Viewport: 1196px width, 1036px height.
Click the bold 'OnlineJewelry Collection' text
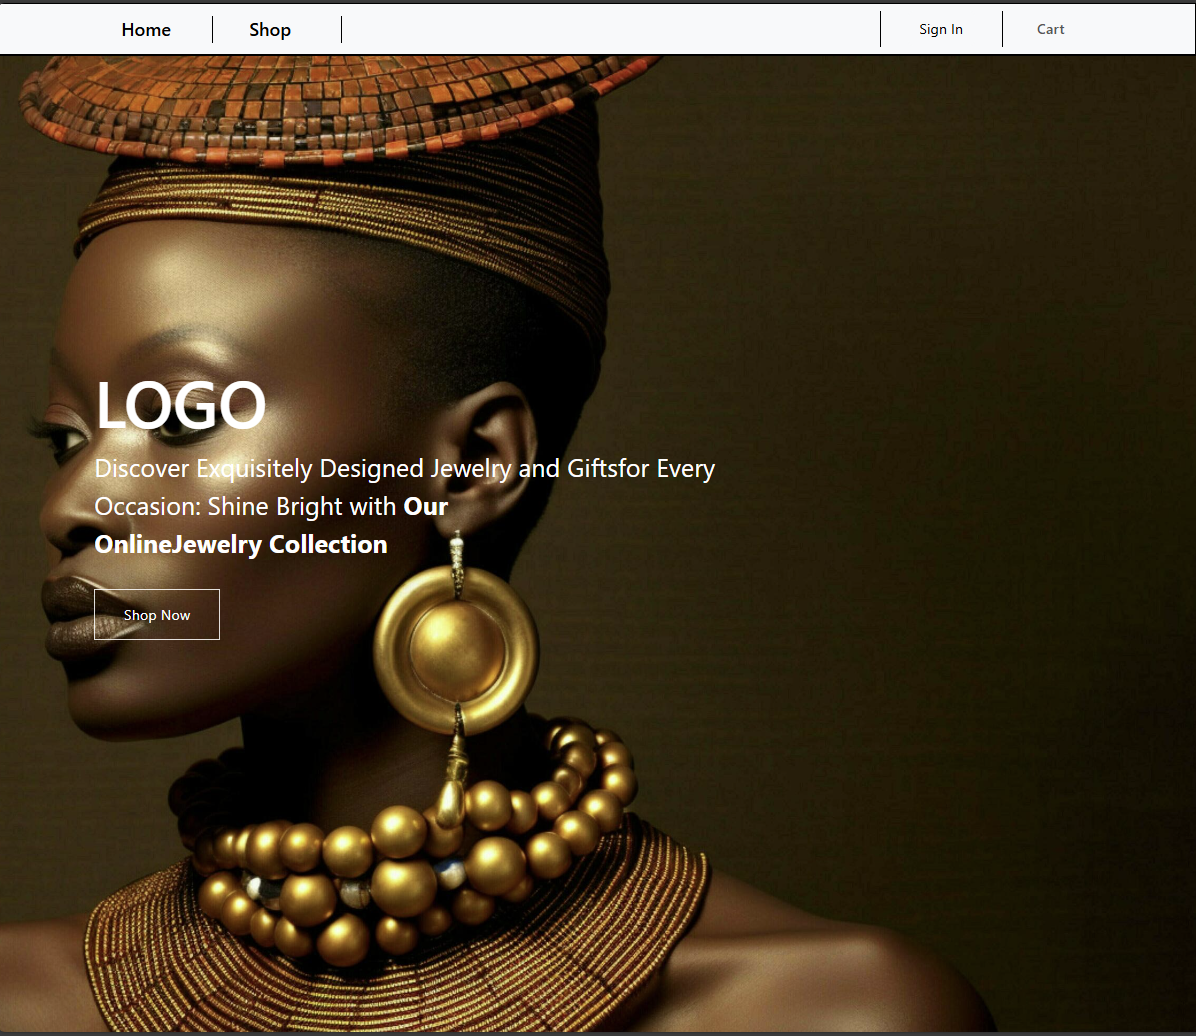tap(241, 544)
